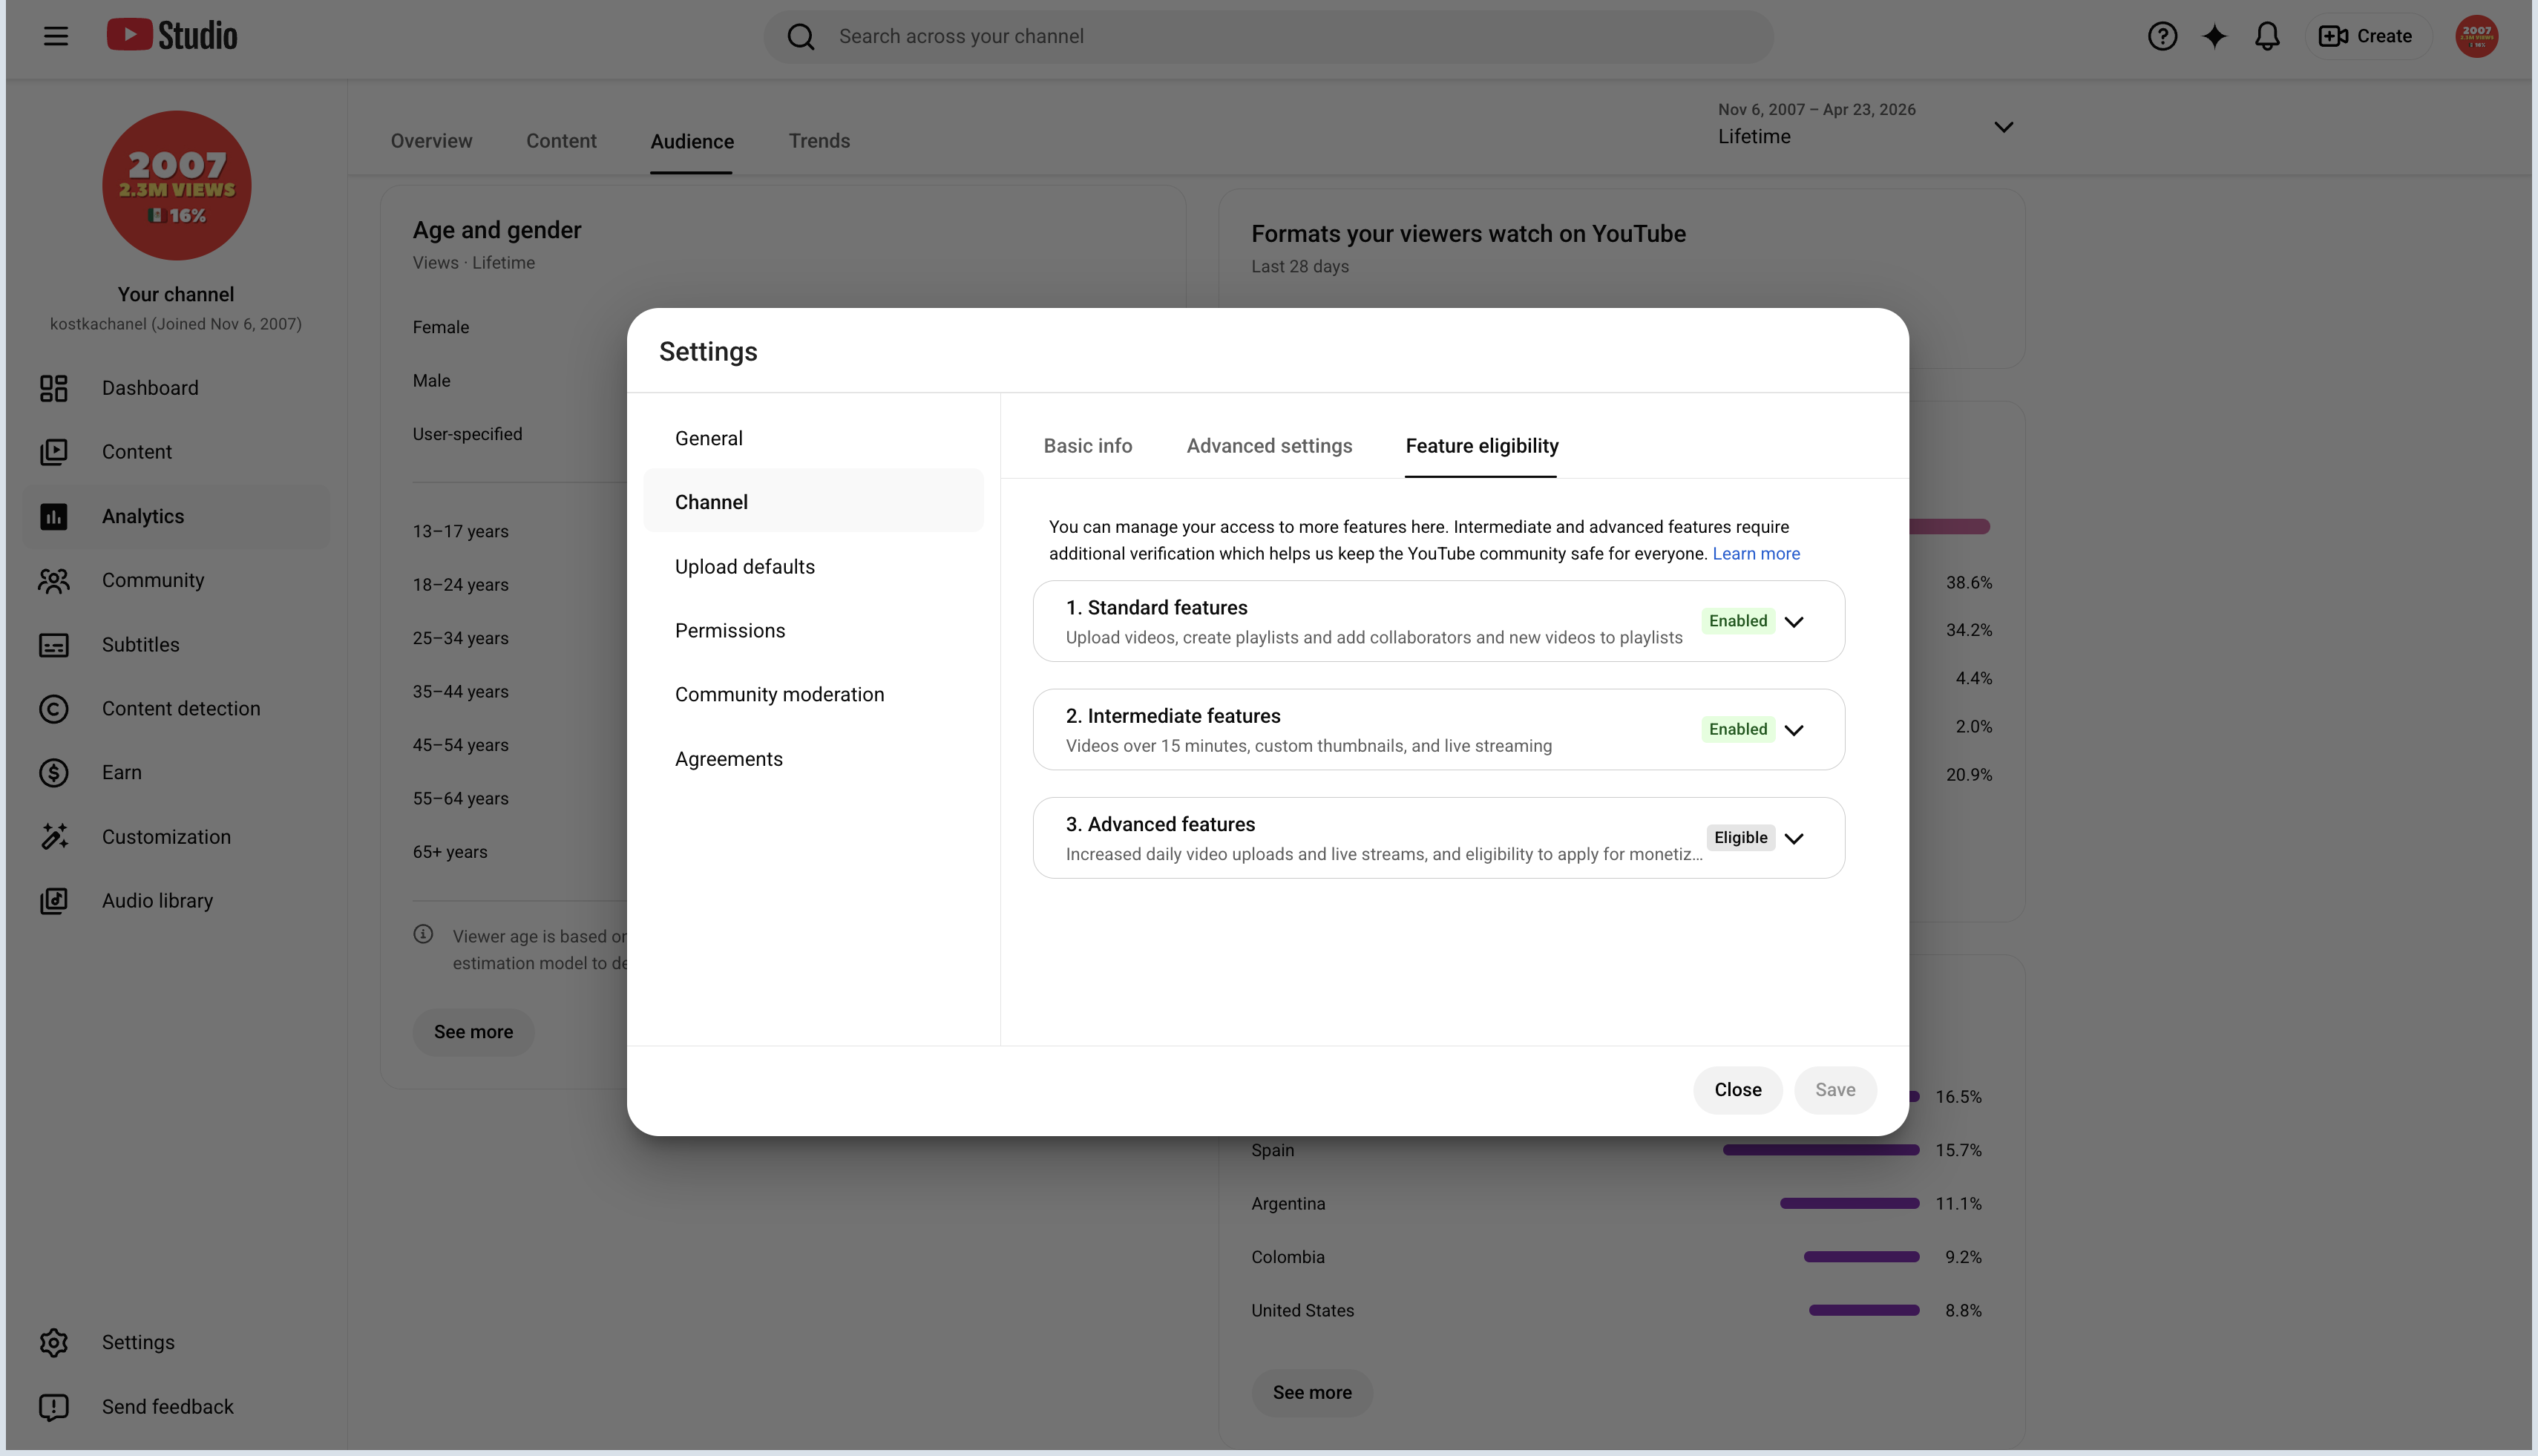Click the Dashboard sidebar icon

(54, 388)
